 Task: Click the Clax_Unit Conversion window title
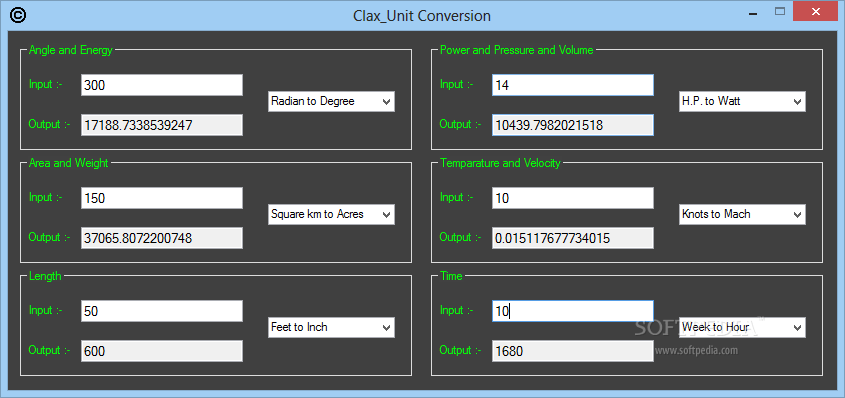(x=422, y=16)
